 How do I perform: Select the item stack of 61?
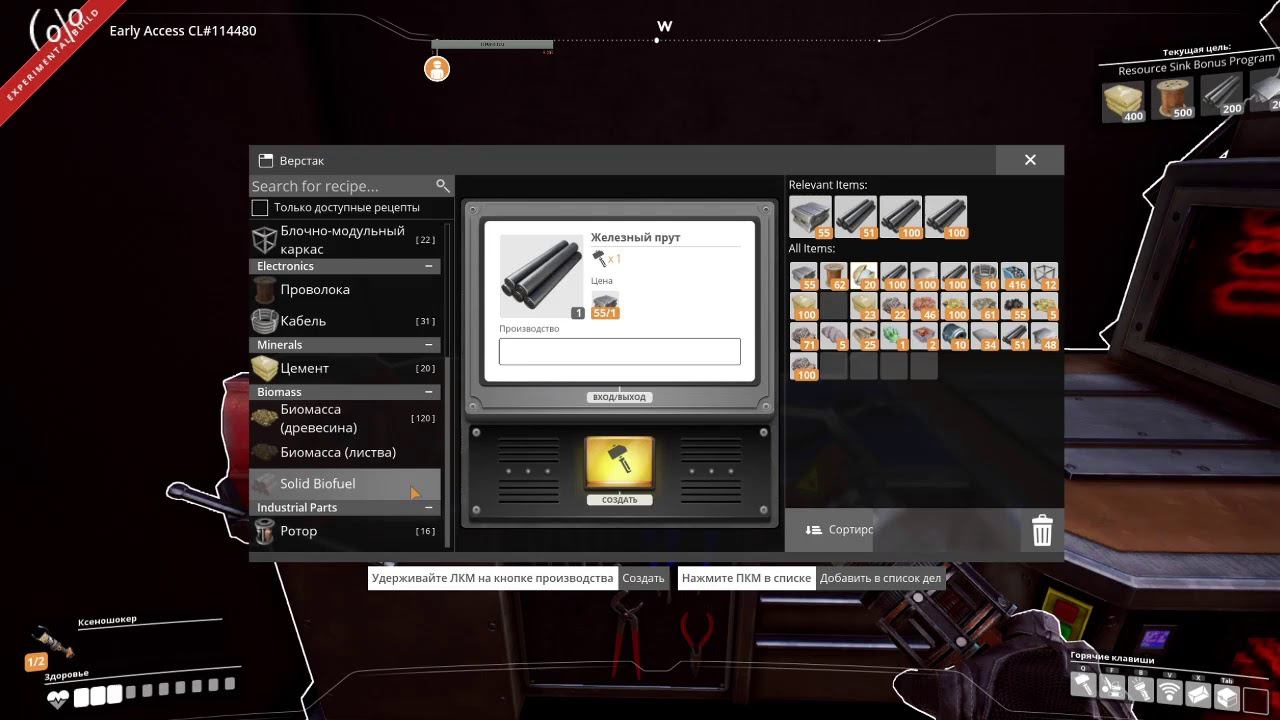point(984,306)
